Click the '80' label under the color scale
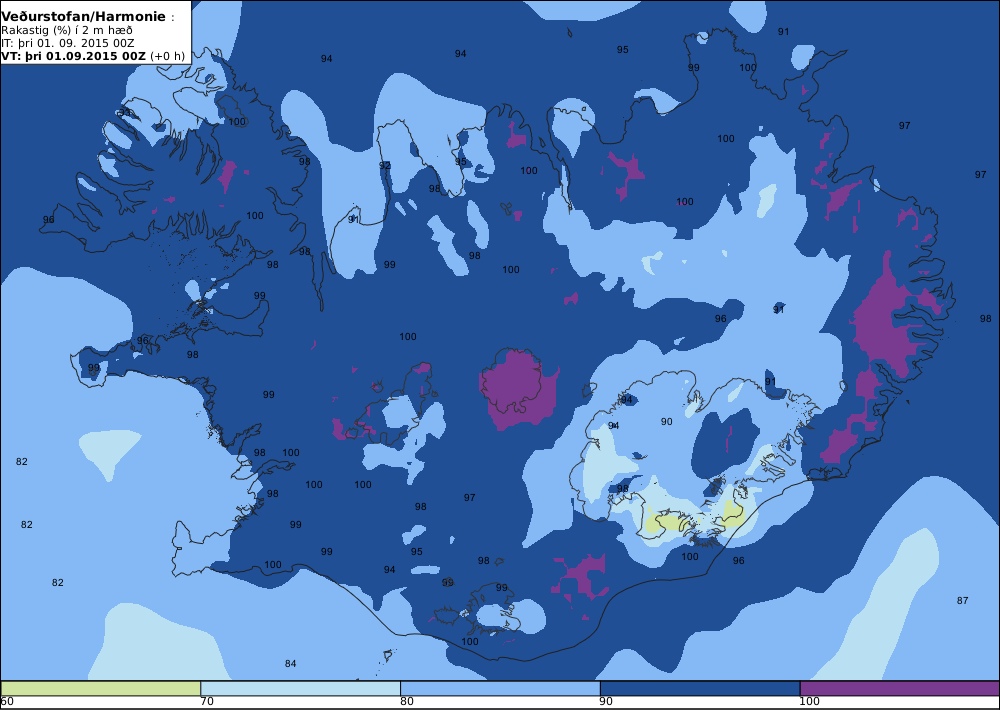 pos(407,702)
